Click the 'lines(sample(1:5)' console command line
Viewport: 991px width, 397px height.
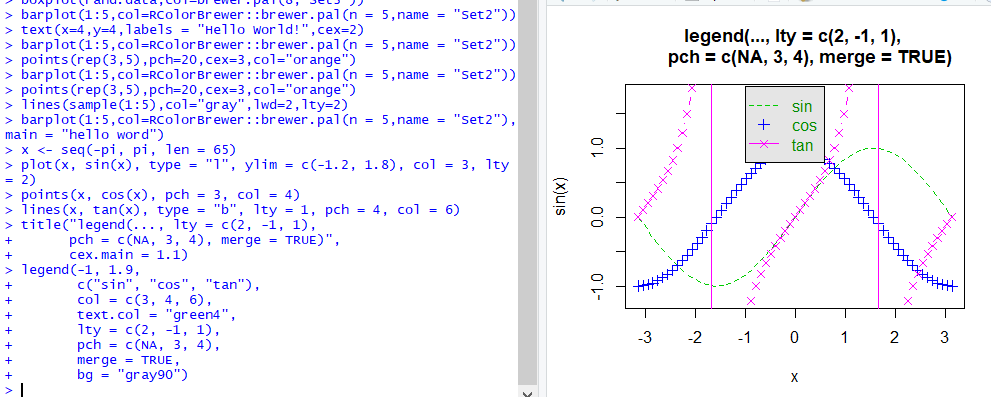[x=176, y=104]
